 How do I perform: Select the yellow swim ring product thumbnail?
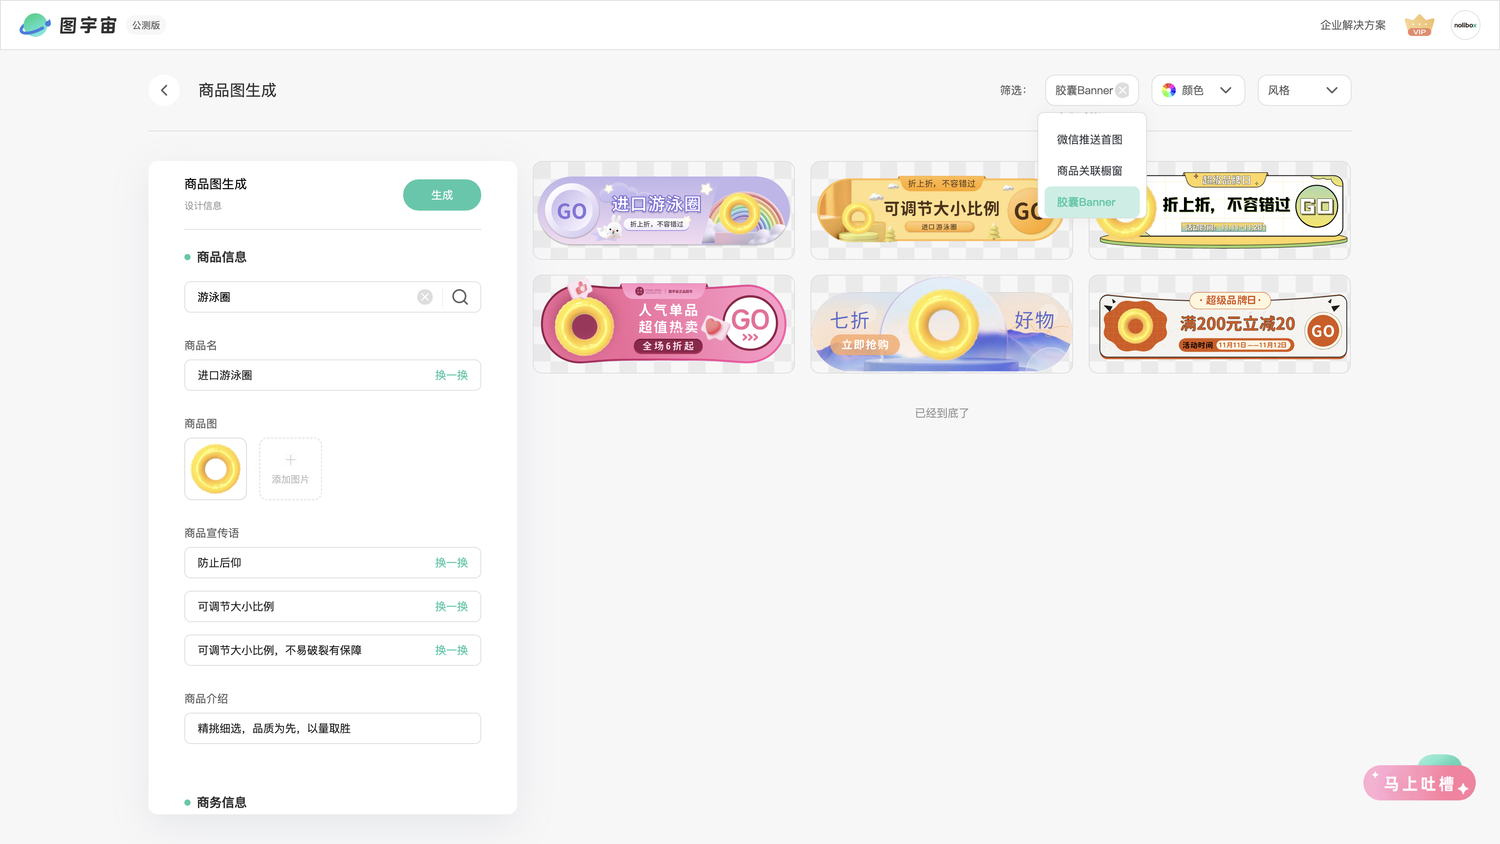tap(215, 469)
